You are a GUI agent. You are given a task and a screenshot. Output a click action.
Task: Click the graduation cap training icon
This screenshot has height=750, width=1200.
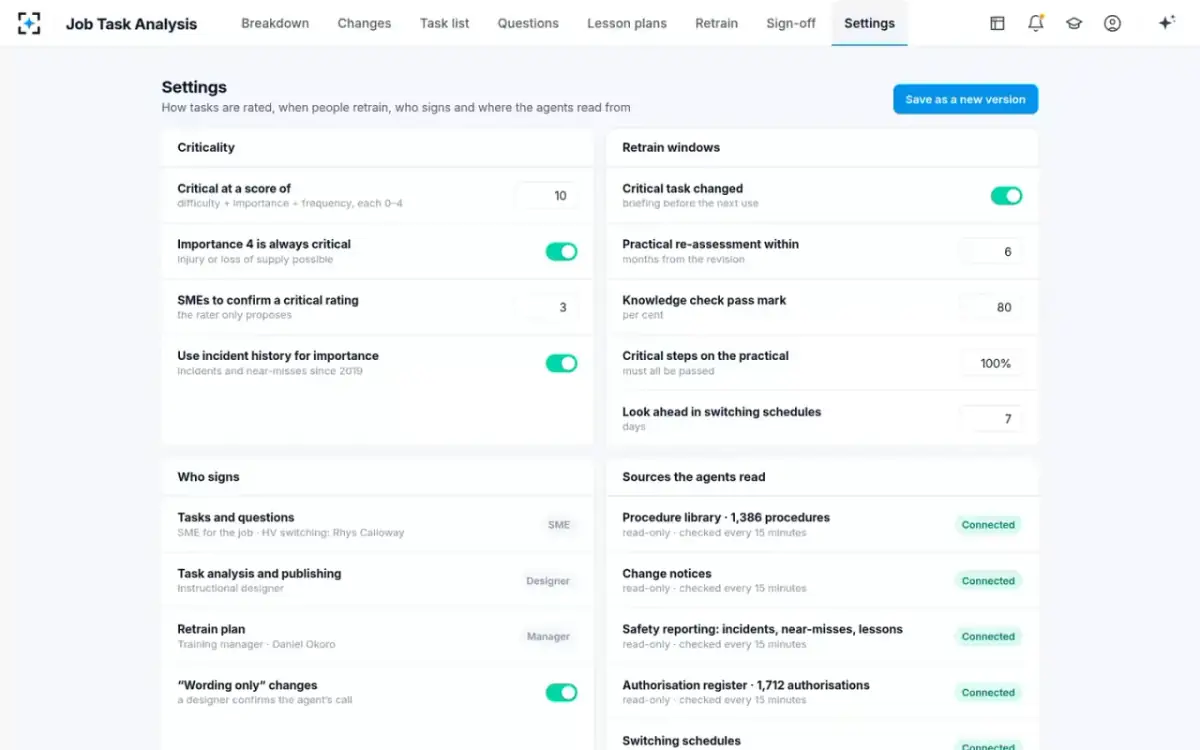1074,23
